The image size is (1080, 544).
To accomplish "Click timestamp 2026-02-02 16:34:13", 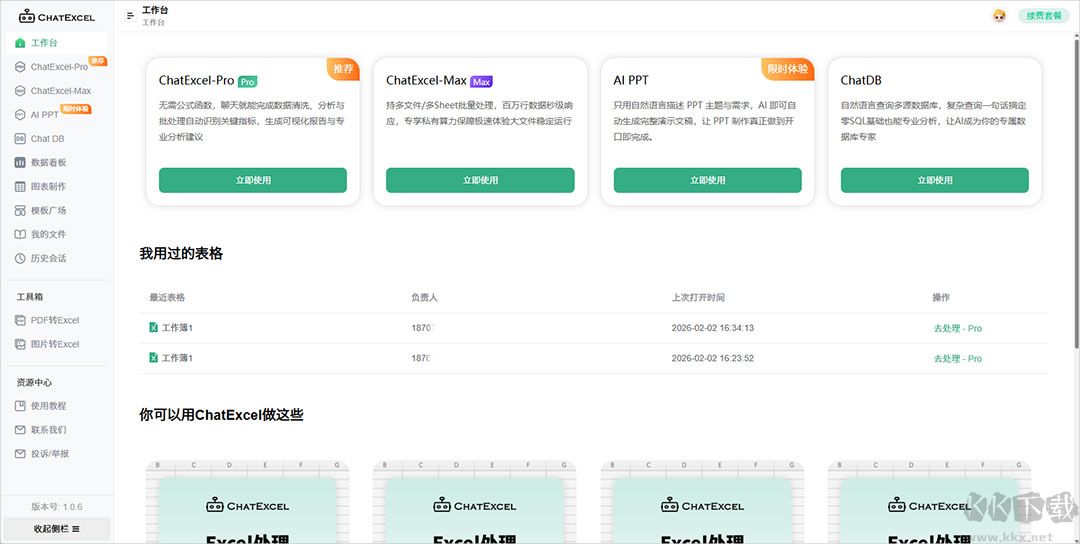I will (713, 328).
